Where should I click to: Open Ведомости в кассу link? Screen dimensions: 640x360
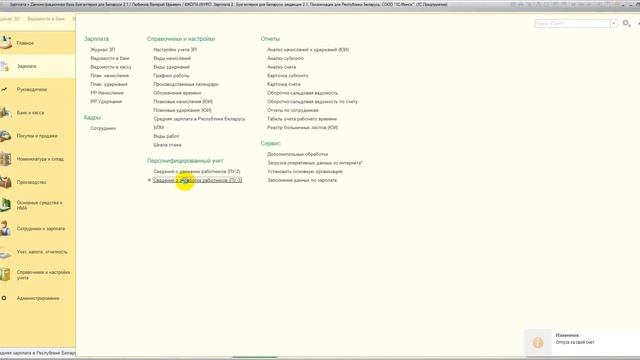point(111,67)
